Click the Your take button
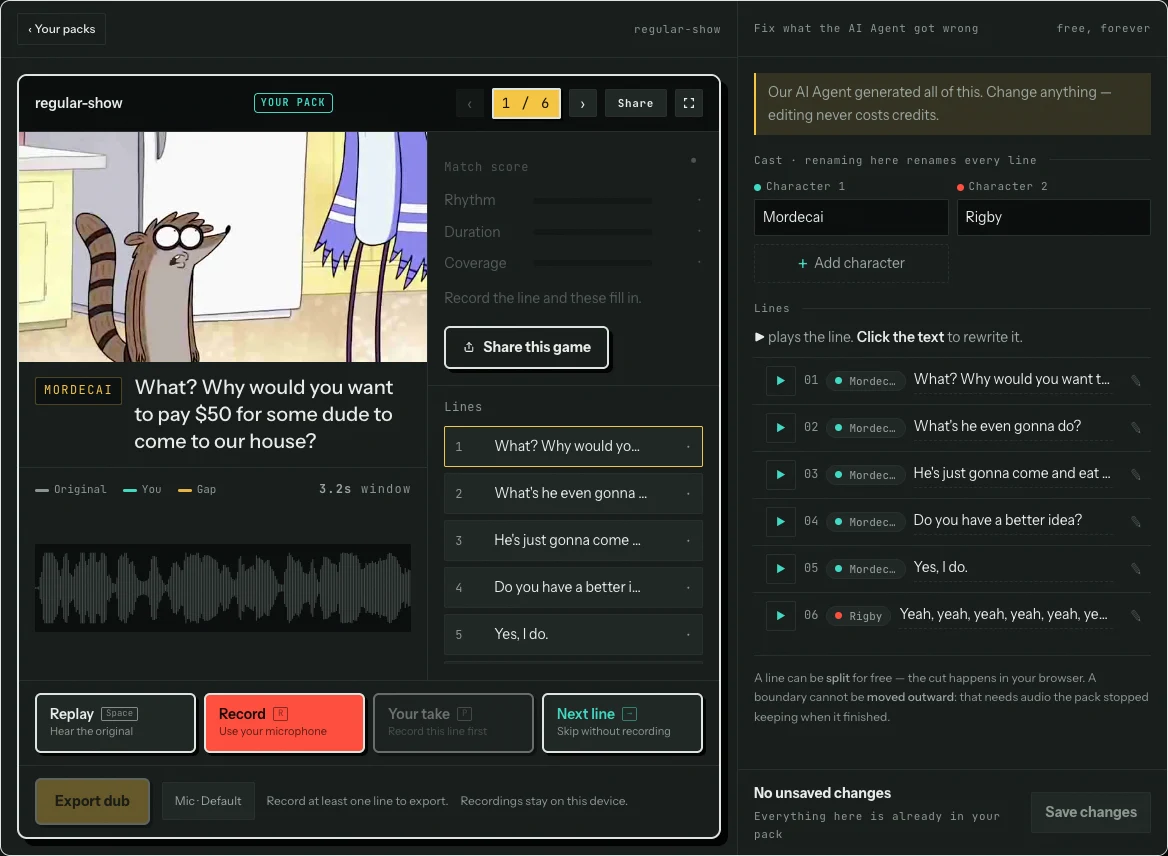 coord(454,723)
